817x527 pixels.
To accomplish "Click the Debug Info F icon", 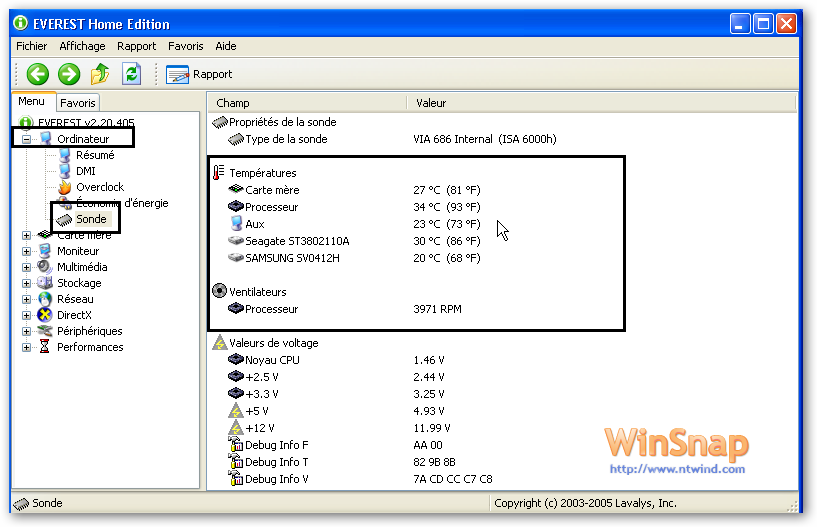I will pos(236,445).
